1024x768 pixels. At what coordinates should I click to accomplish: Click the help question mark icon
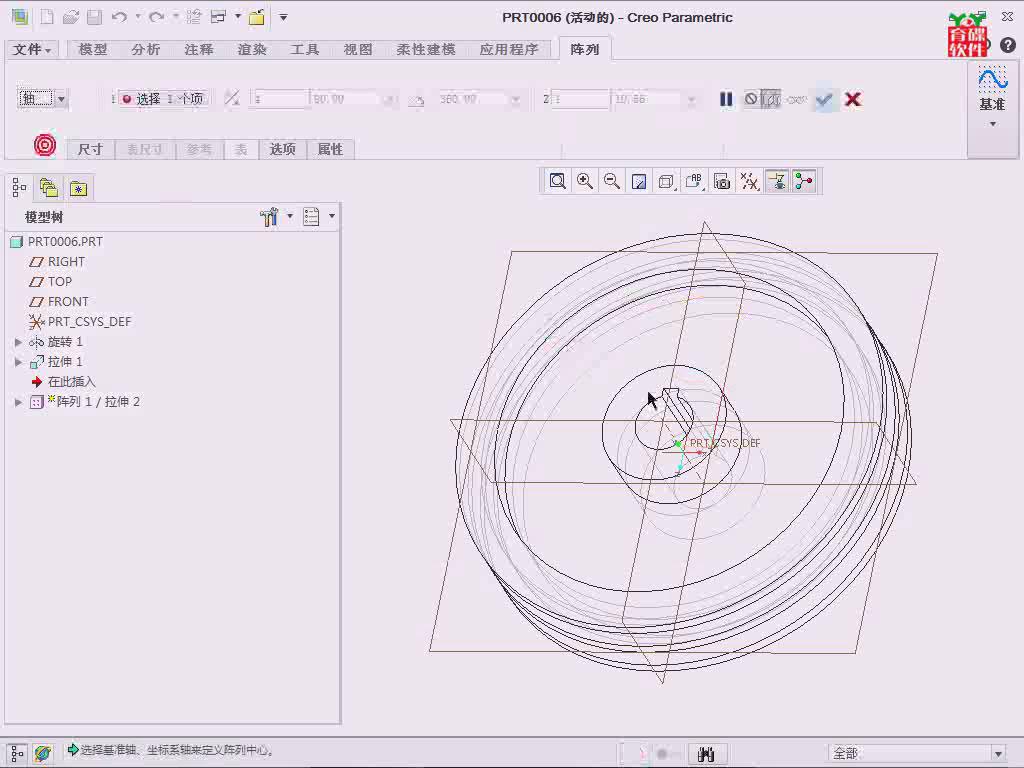[x=1008, y=45]
